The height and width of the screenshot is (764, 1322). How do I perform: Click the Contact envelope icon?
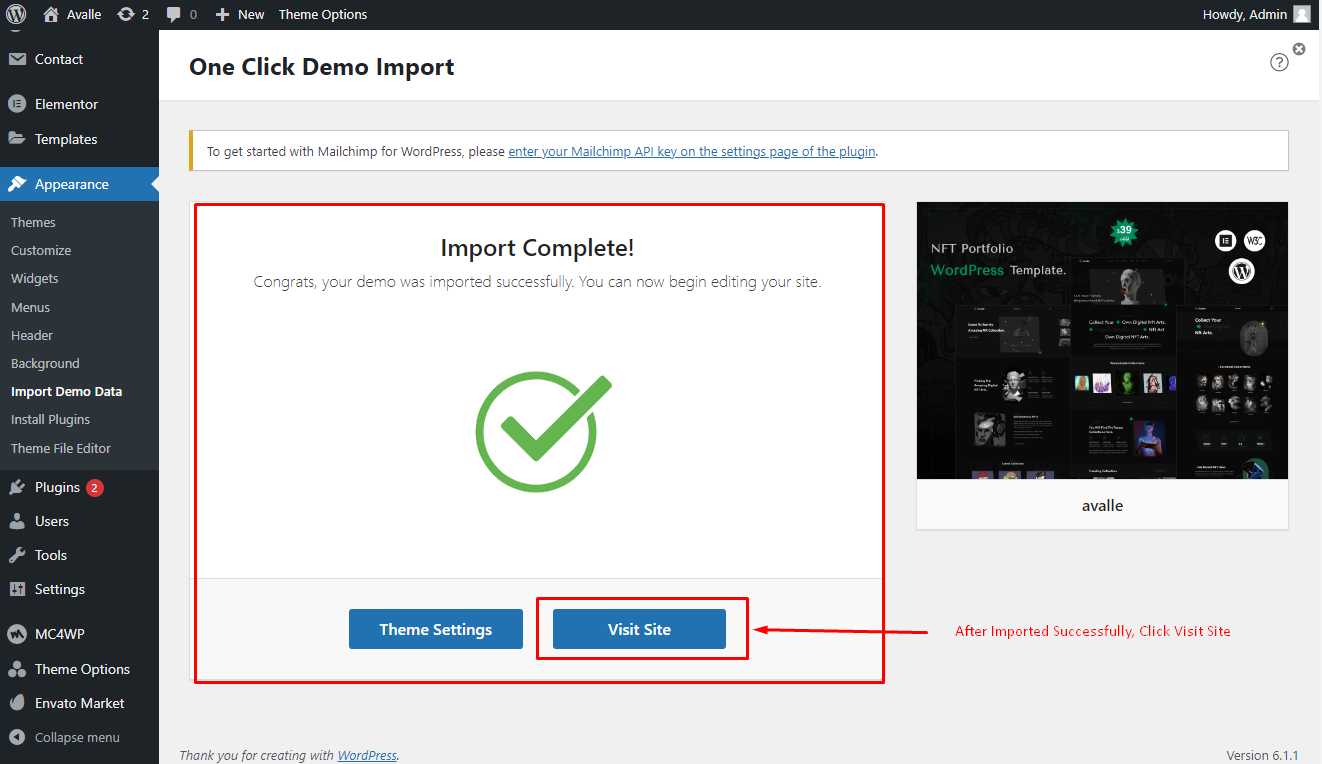click(17, 59)
